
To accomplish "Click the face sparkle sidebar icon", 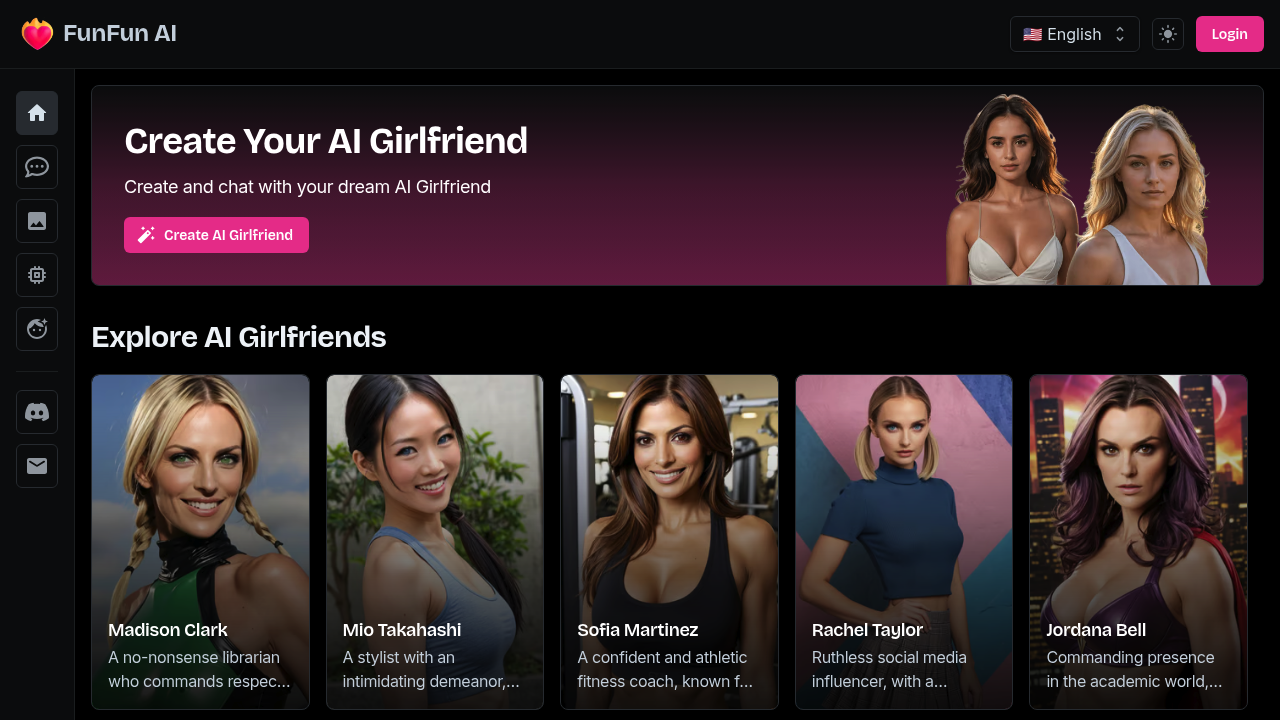I will (37, 329).
